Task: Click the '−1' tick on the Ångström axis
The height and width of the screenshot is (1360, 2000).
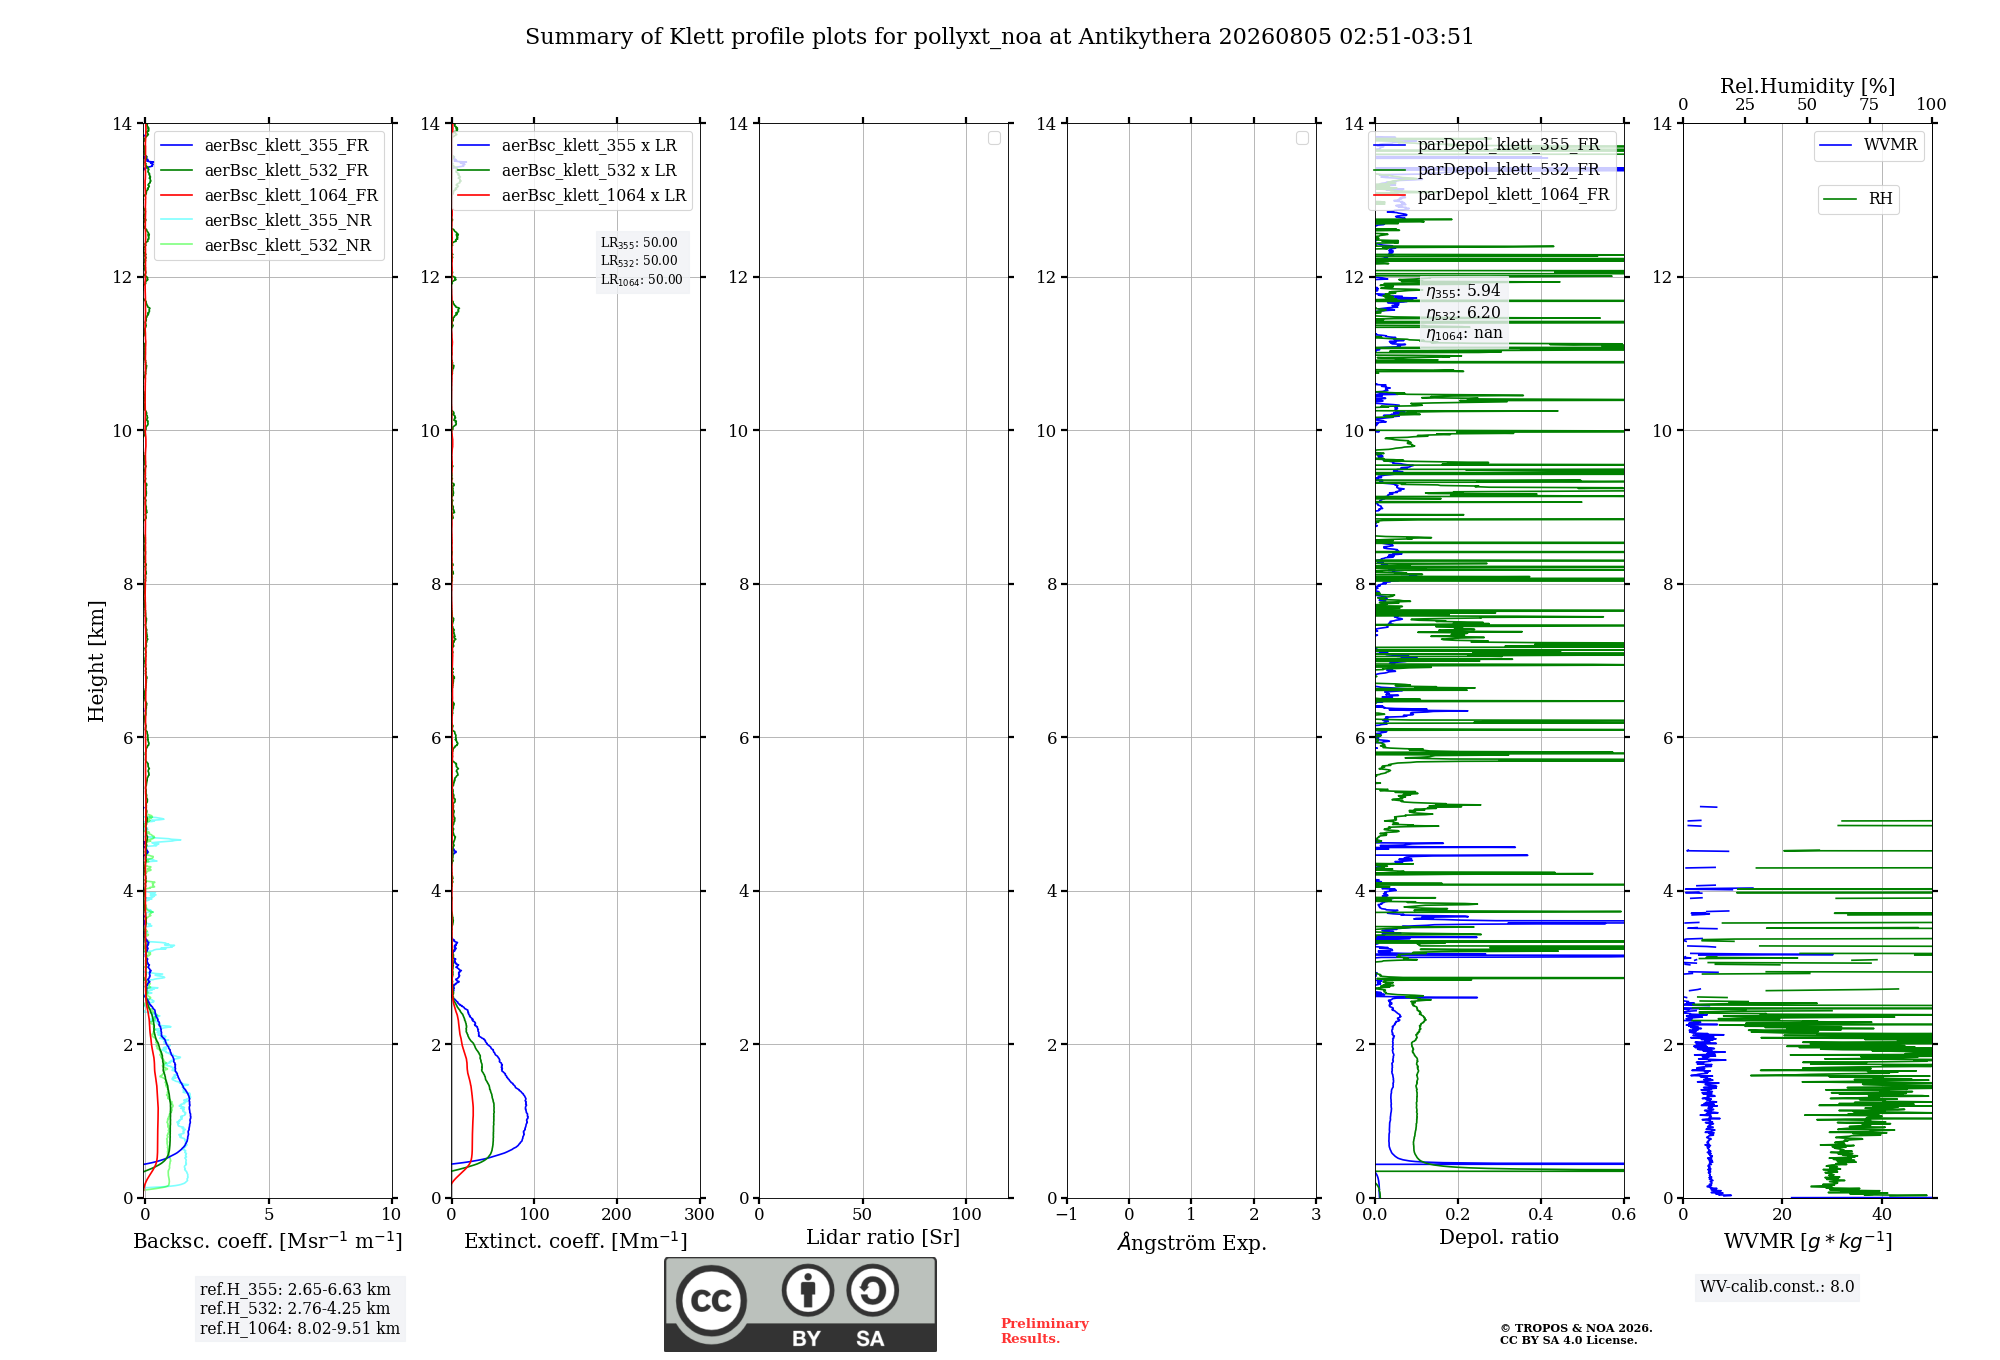Action: click(x=1067, y=1215)
